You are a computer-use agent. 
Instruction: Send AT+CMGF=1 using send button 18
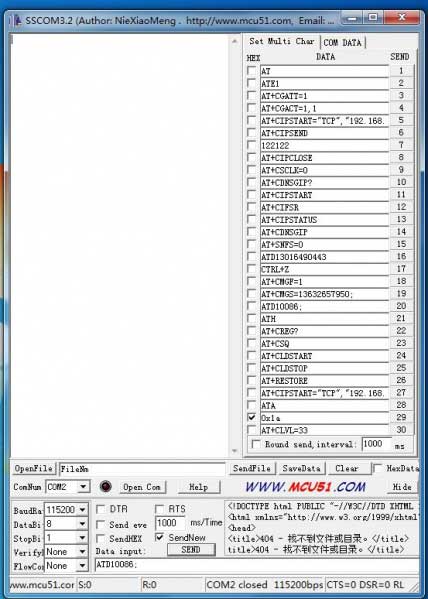pyautogui.click(x=401, y=281)
